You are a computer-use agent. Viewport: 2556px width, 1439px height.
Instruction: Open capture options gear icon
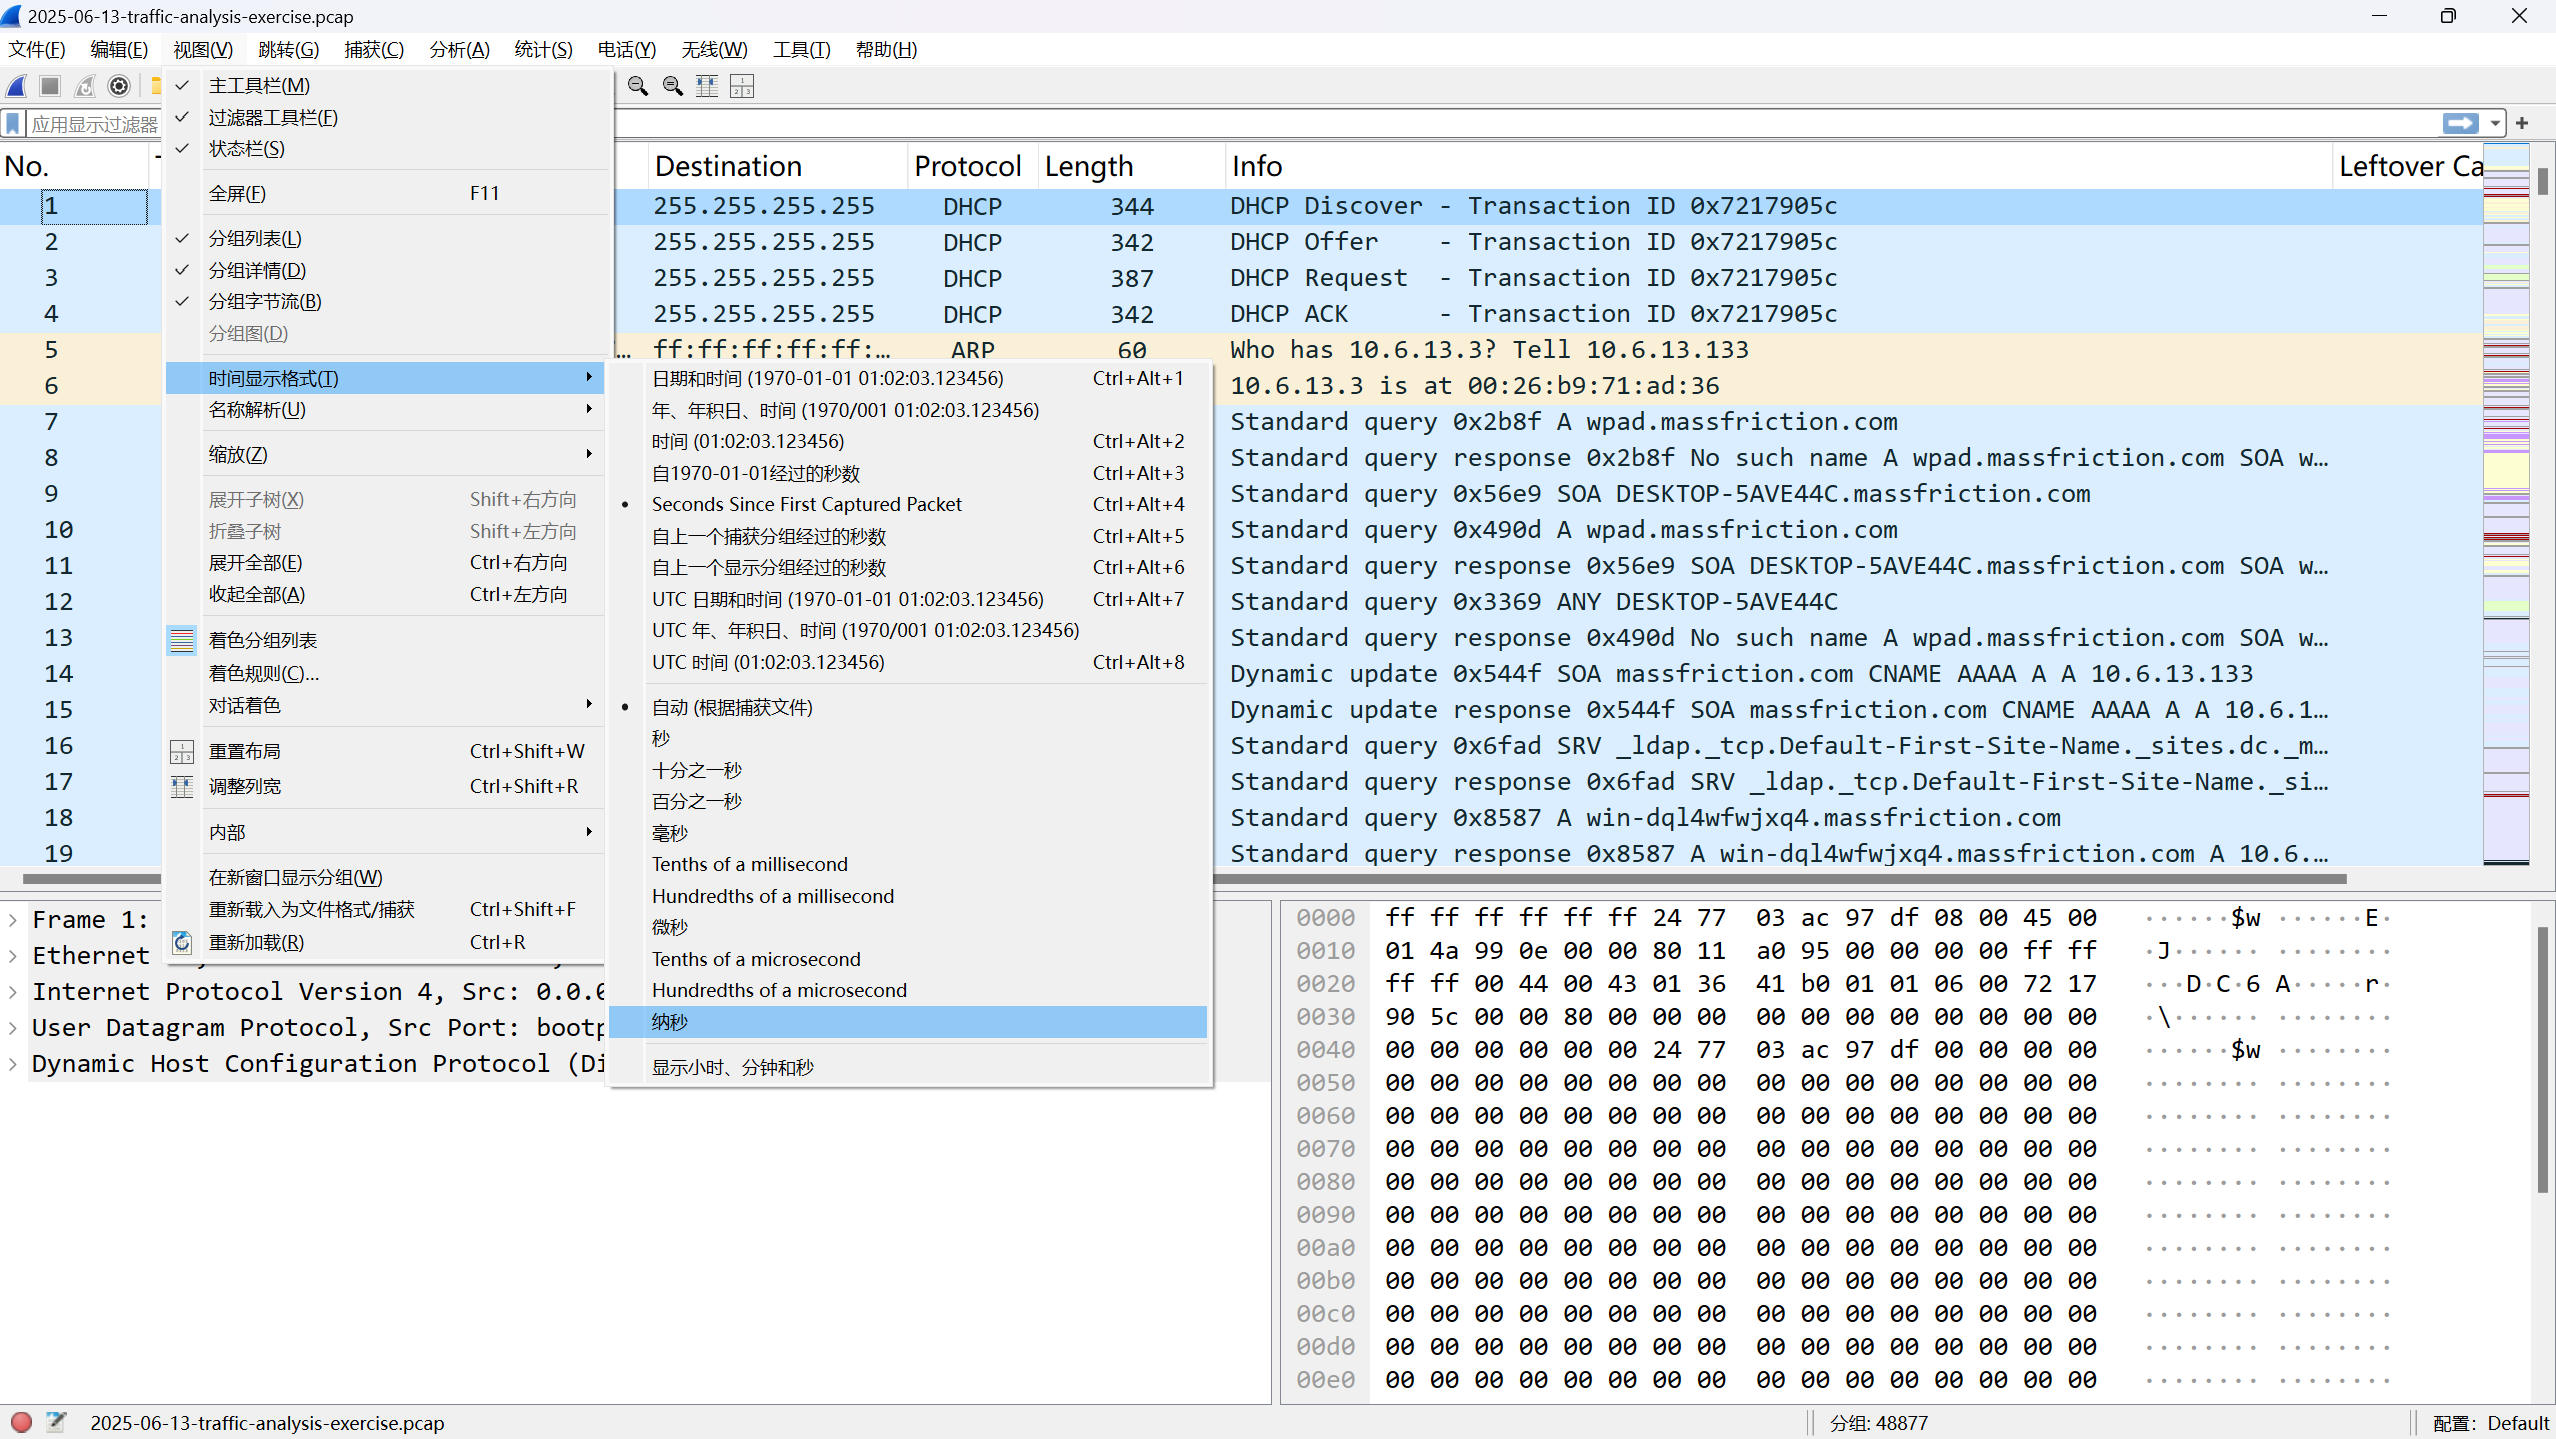click(119, 86)
